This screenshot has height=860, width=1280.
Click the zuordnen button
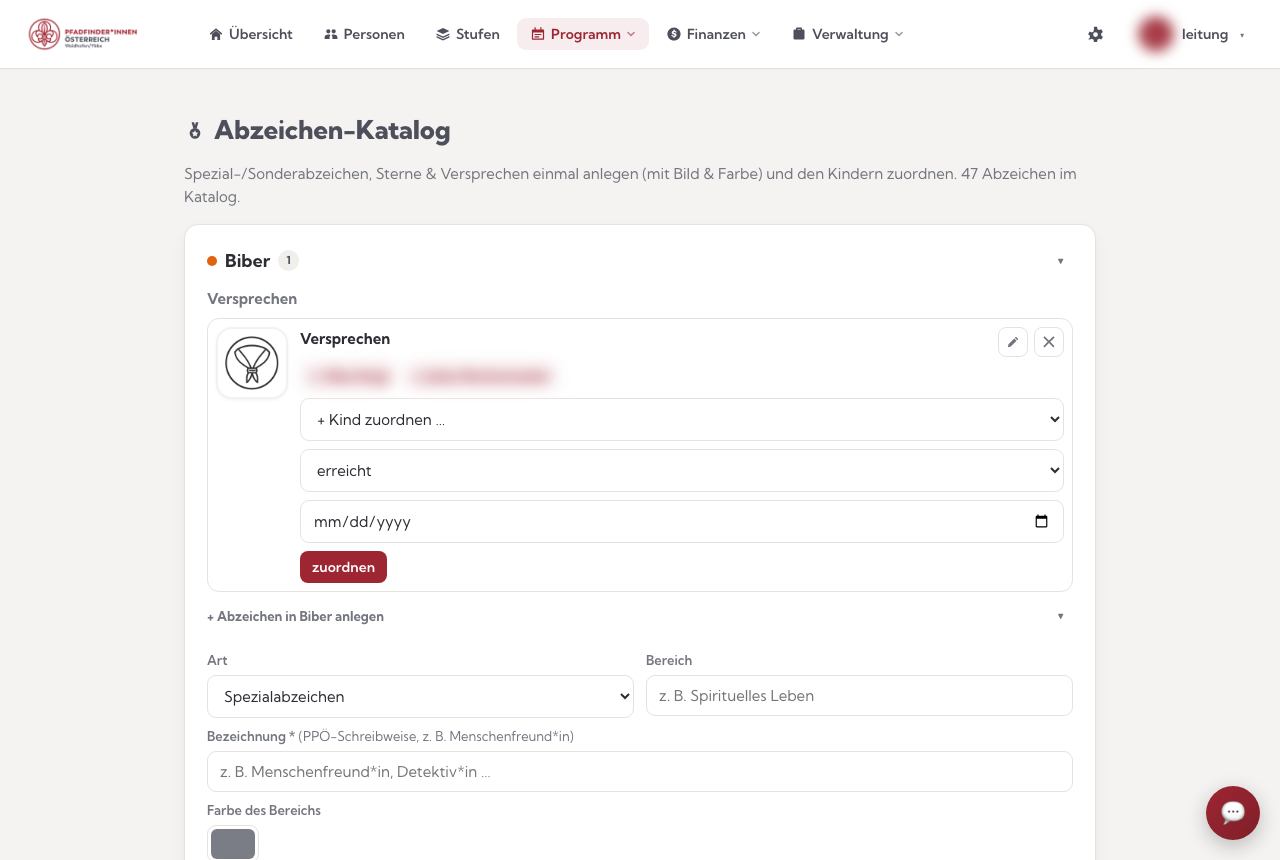343,567
